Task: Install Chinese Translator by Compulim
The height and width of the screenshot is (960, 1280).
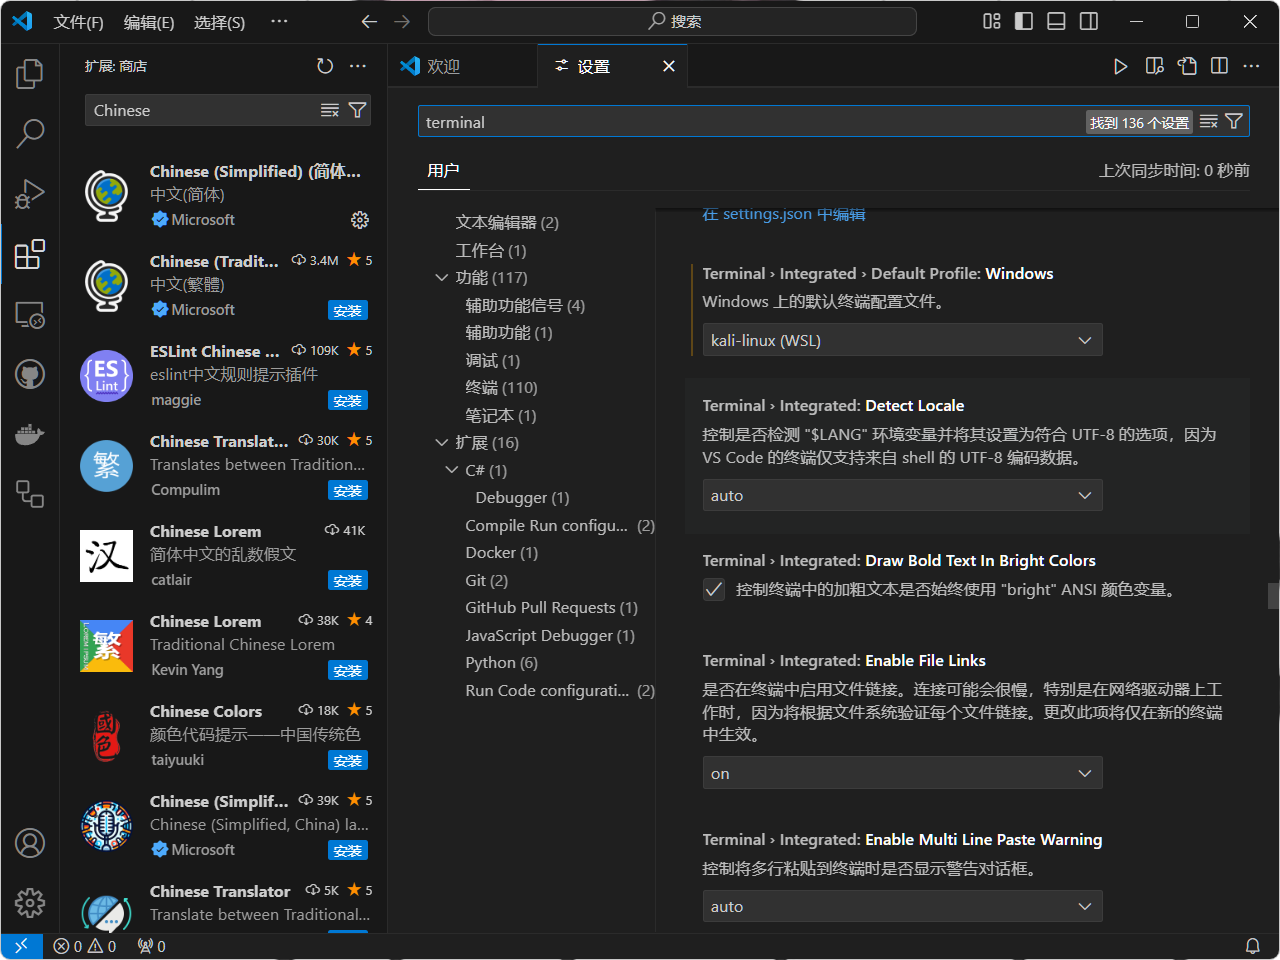Action: point(348,491)
